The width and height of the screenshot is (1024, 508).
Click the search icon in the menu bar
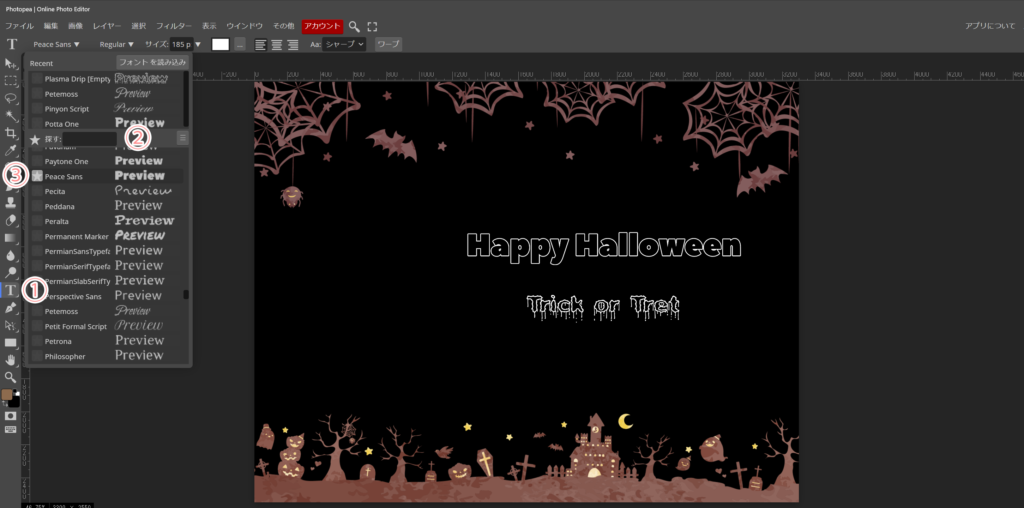tap(354, 26)
